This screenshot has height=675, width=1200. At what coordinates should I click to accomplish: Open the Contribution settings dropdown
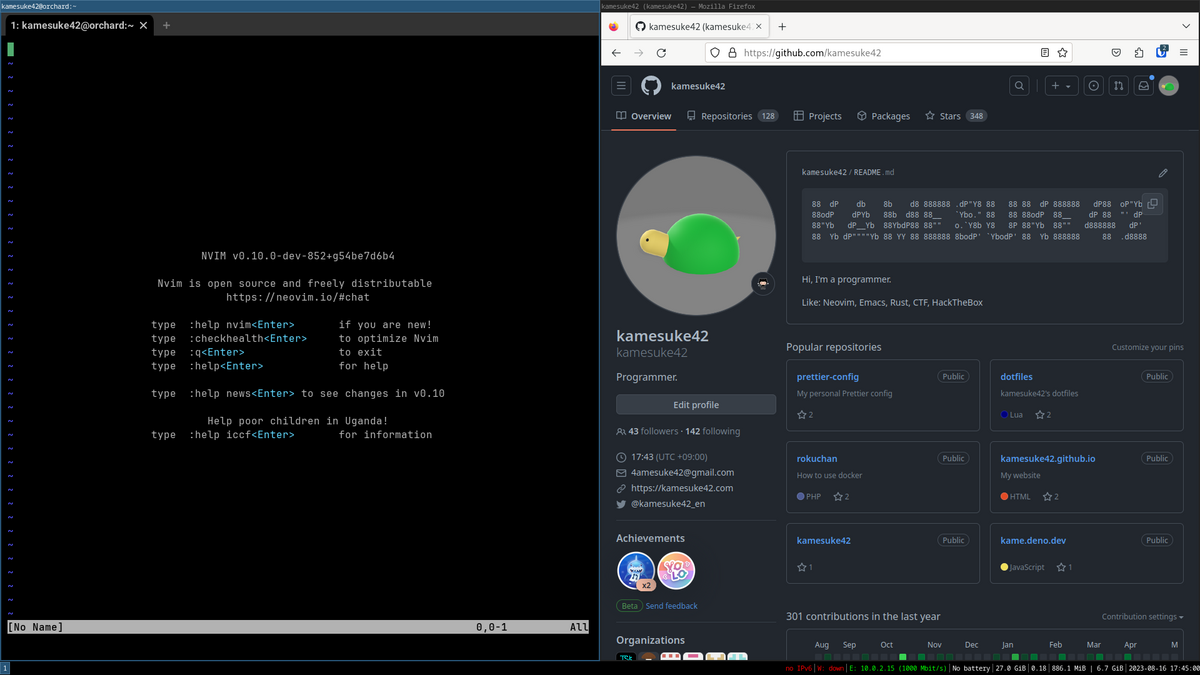tap(1143, 617)
